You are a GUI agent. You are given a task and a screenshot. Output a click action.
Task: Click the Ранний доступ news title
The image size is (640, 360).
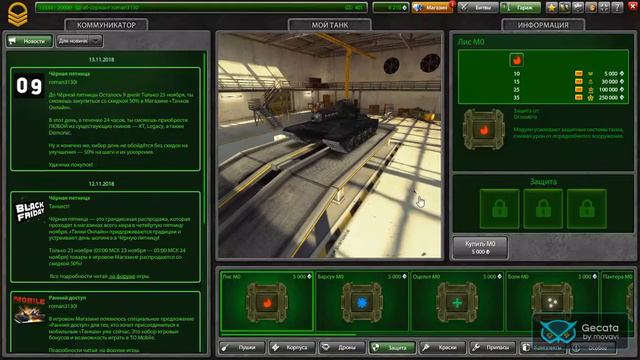67,298
